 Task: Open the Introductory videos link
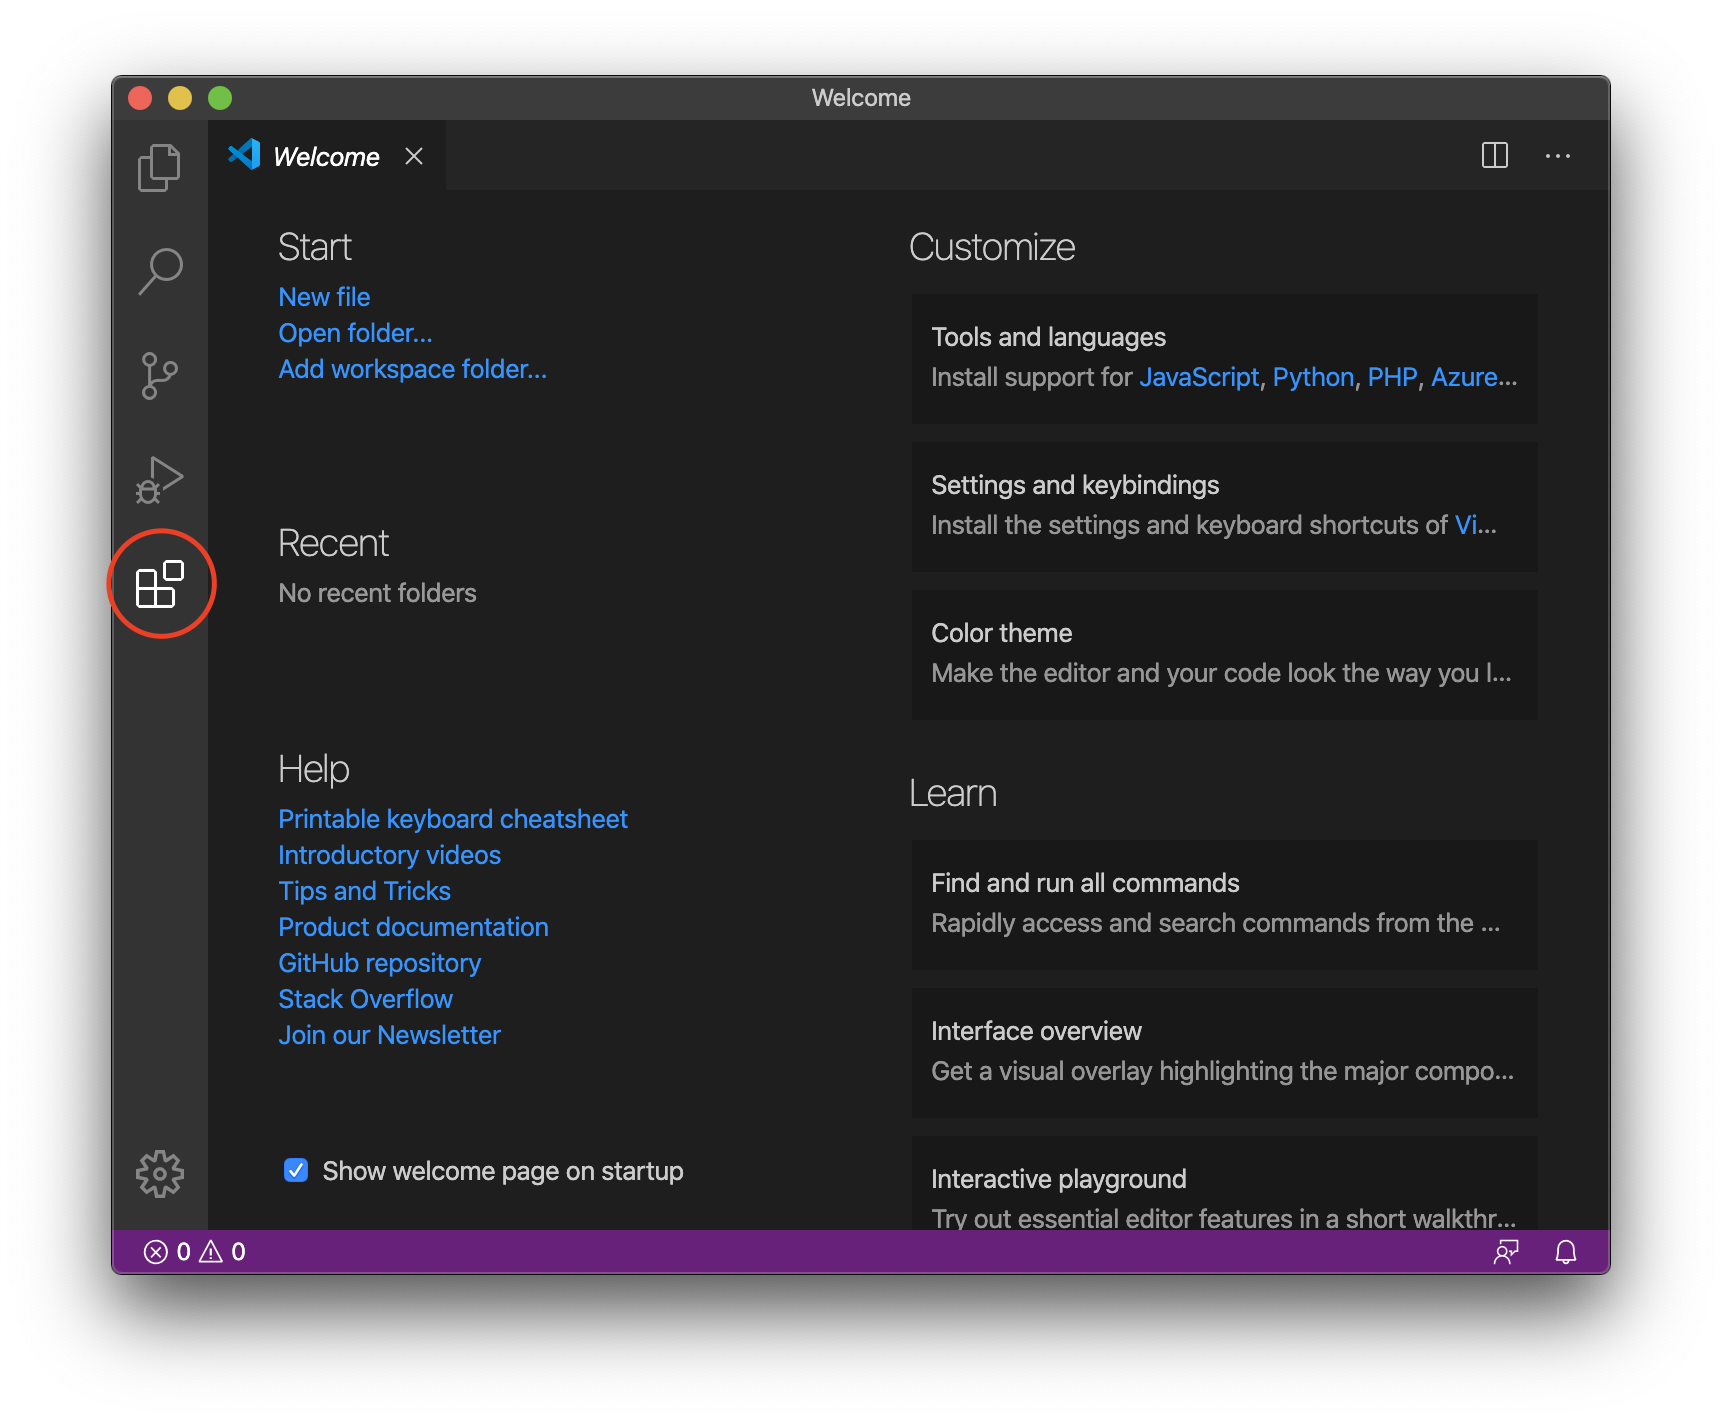coord(390,855)
